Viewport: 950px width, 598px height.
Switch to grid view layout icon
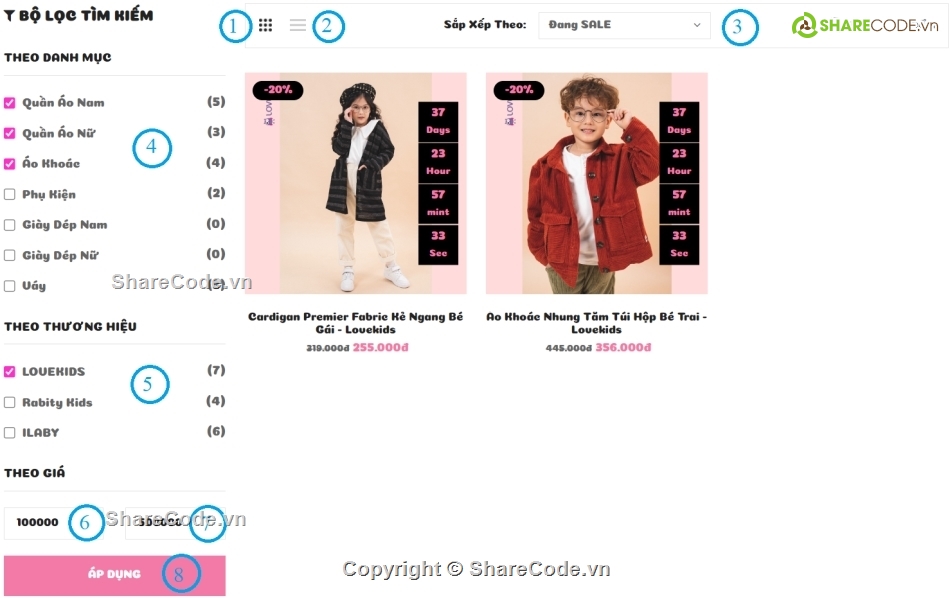[x=265, y=25]
